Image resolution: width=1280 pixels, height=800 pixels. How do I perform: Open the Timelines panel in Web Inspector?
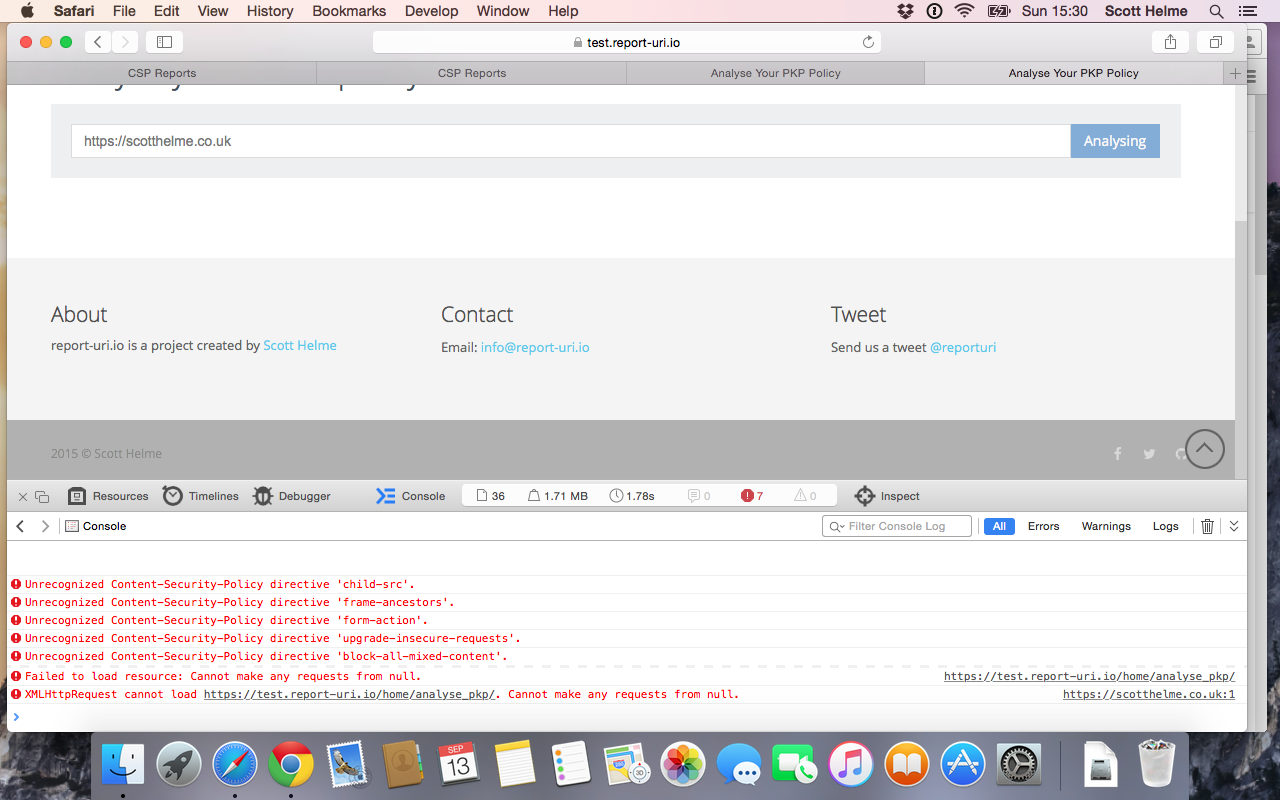(x=200, y=495)
